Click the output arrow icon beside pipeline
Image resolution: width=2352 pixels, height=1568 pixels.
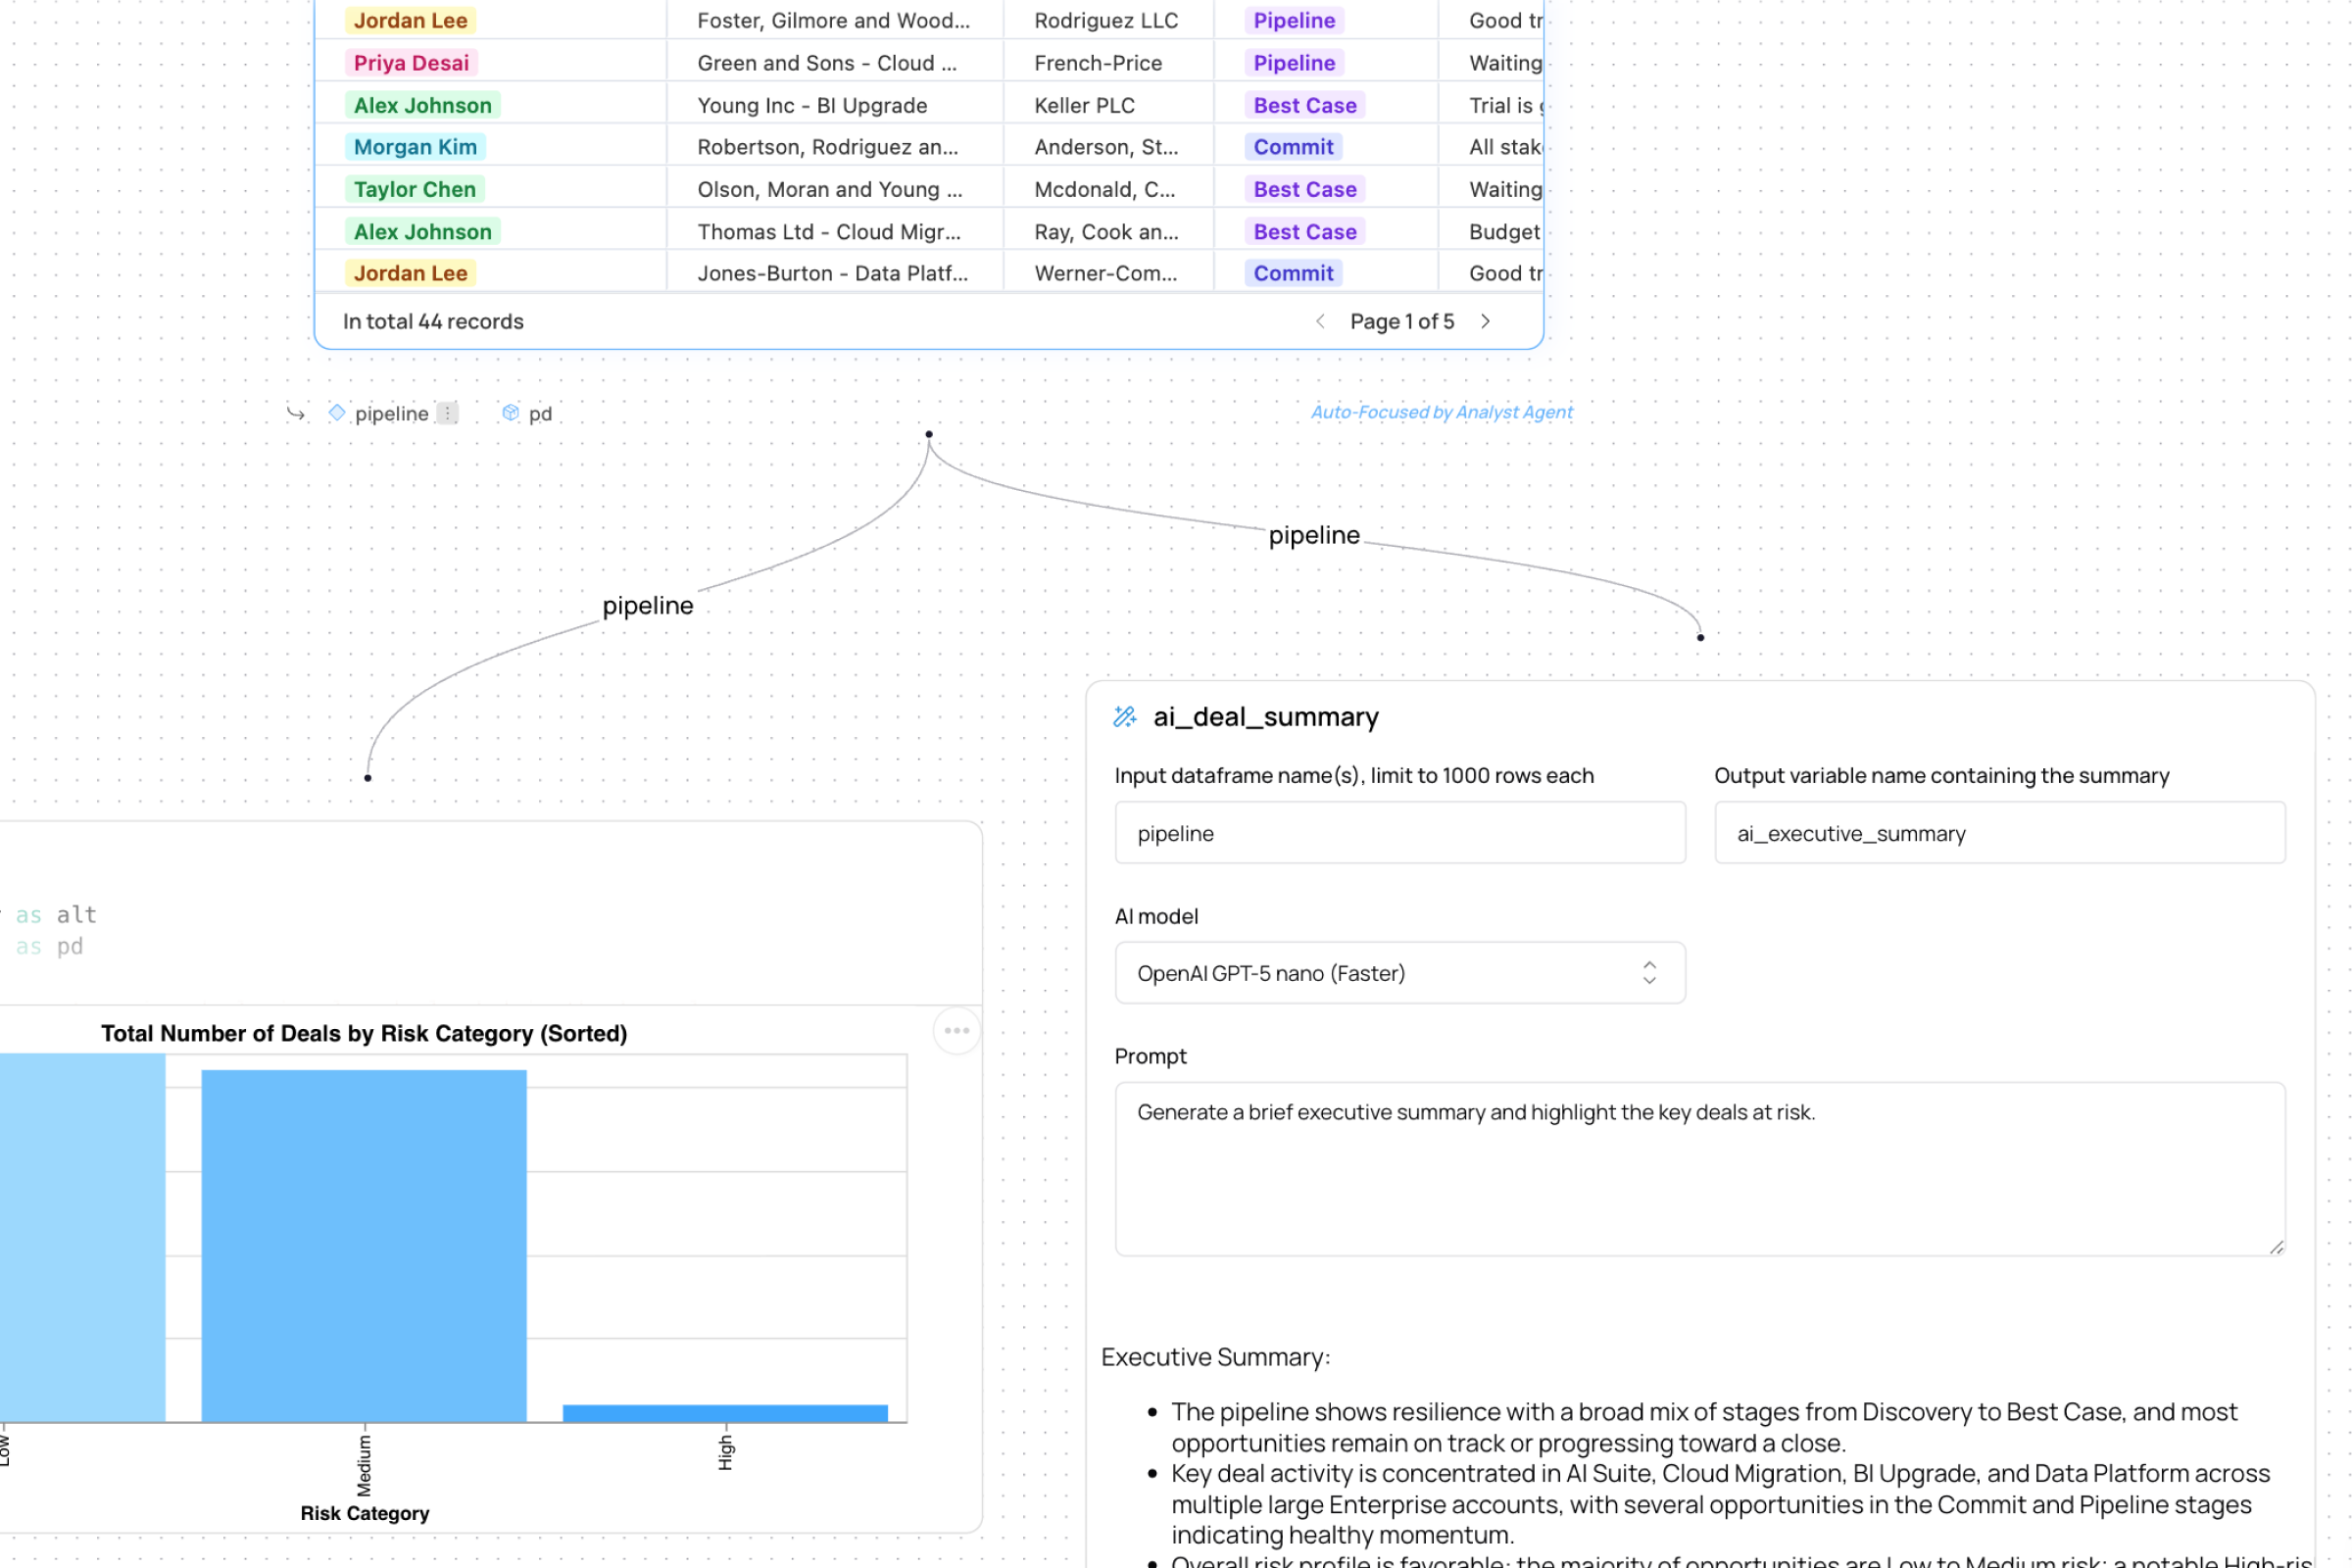coord(295,413)
